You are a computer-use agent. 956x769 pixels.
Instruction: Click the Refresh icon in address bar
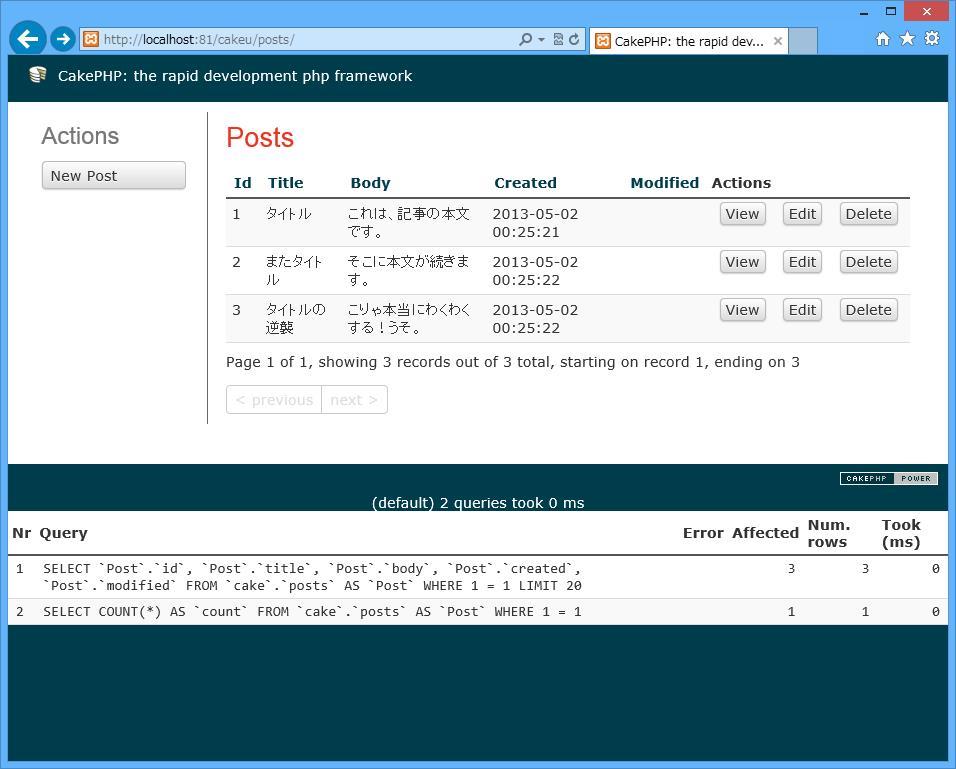574,40
